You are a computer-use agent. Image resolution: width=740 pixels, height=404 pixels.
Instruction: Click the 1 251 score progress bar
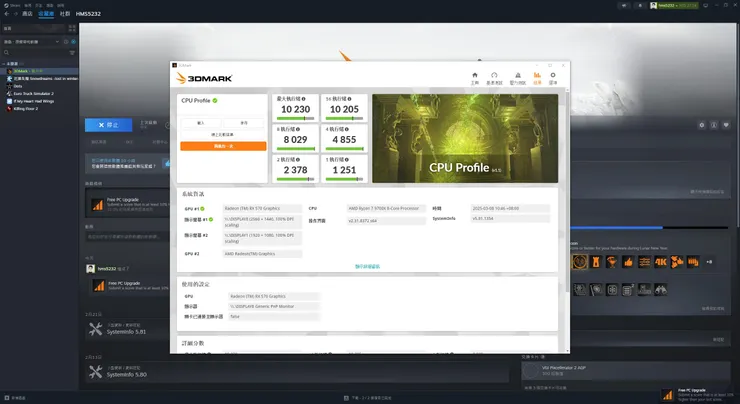click(x=345, y=179)
